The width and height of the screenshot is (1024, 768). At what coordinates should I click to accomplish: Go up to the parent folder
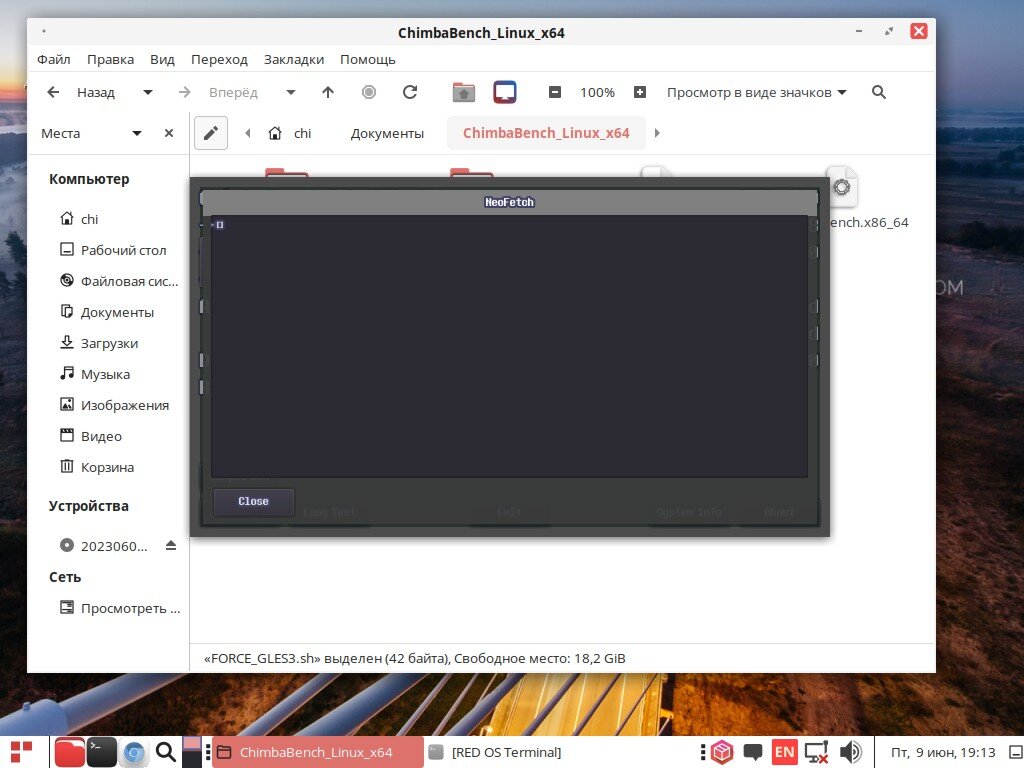coord(328,92)
